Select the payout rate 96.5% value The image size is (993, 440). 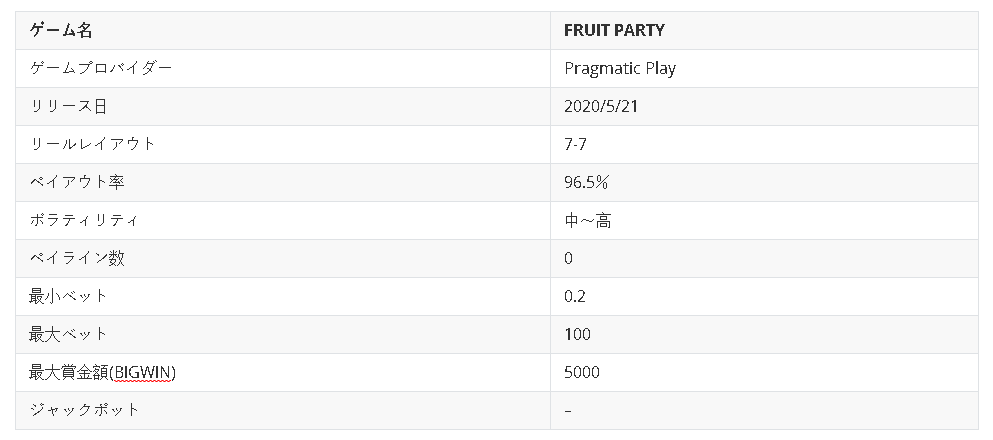click(587, 182)
